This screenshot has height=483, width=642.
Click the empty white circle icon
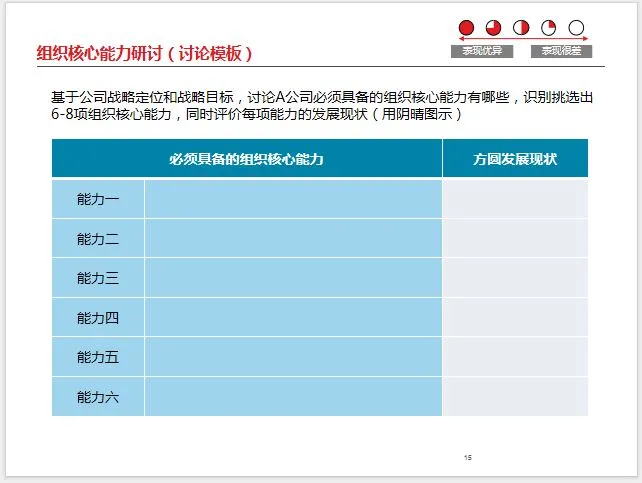[x=576, y=28]
